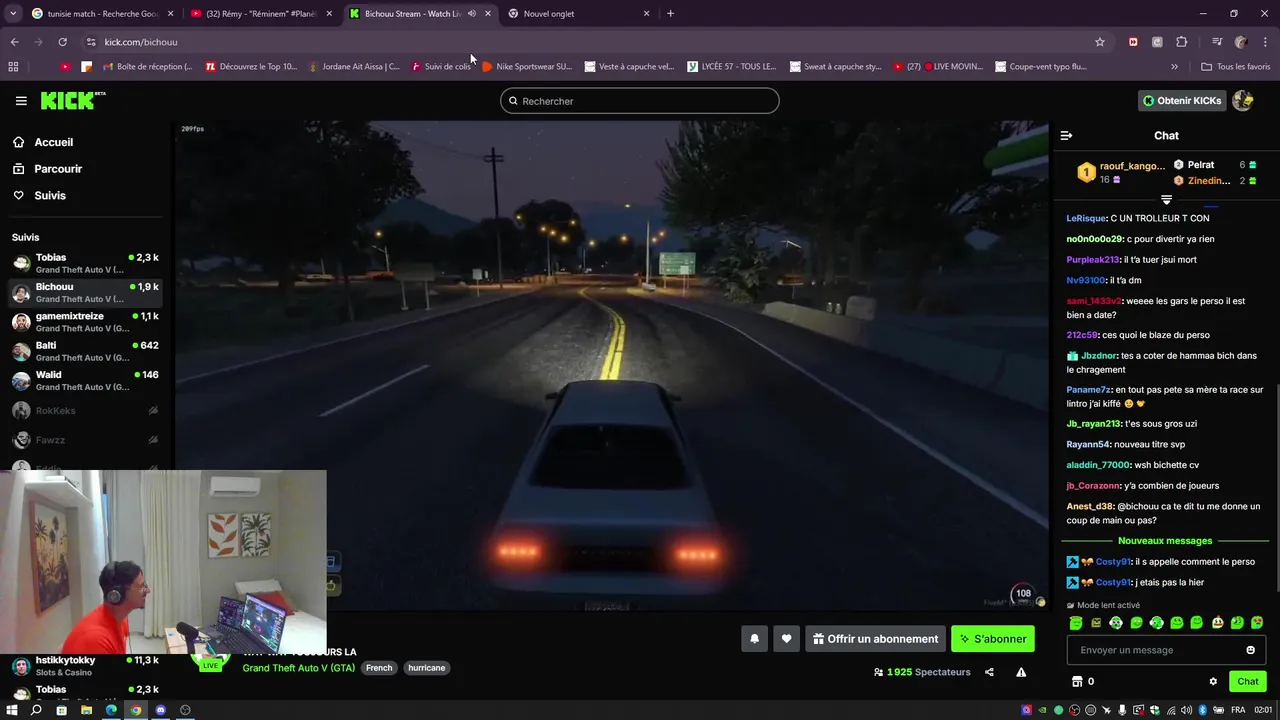Click the hurricane tag
The image size is (1280, 720).
click(x=426, y=668)
